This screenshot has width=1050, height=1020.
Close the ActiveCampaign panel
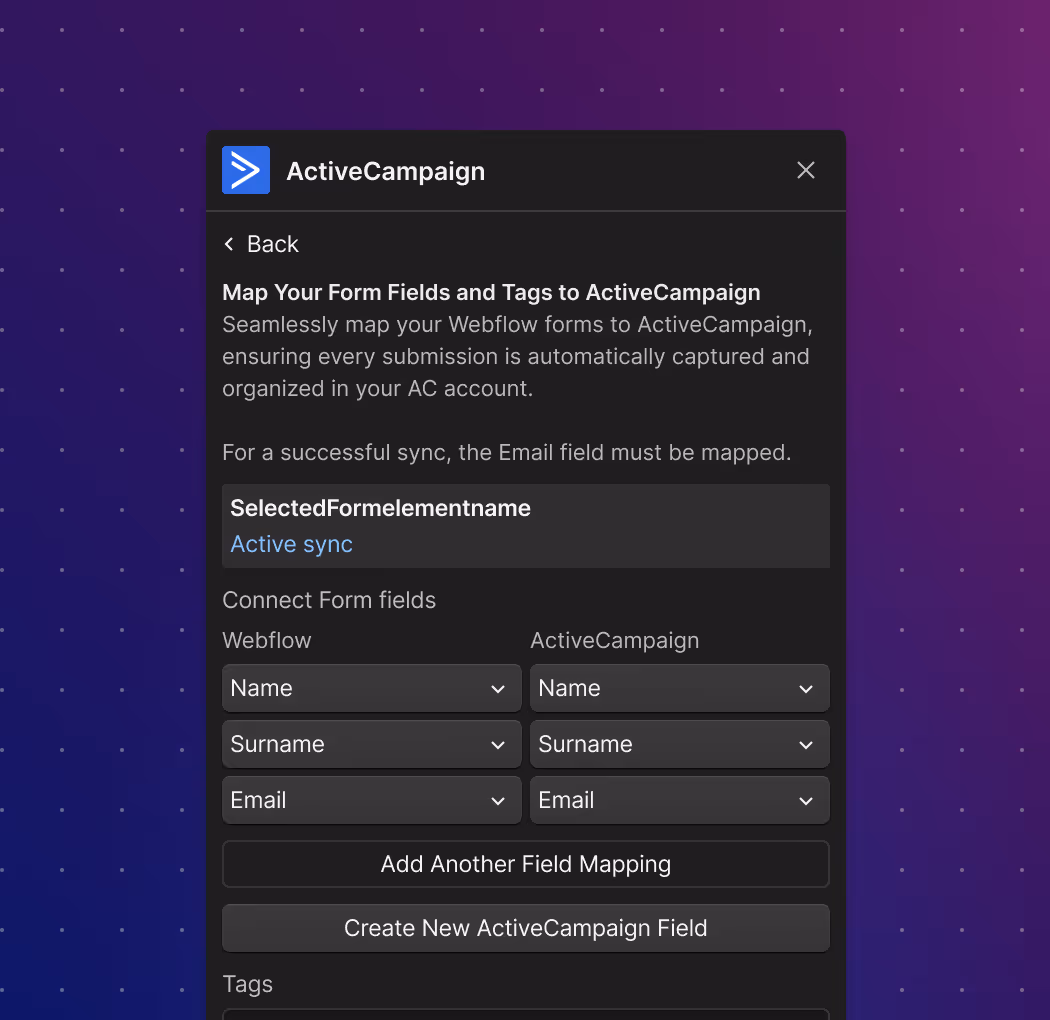click(x=806, y=170)
